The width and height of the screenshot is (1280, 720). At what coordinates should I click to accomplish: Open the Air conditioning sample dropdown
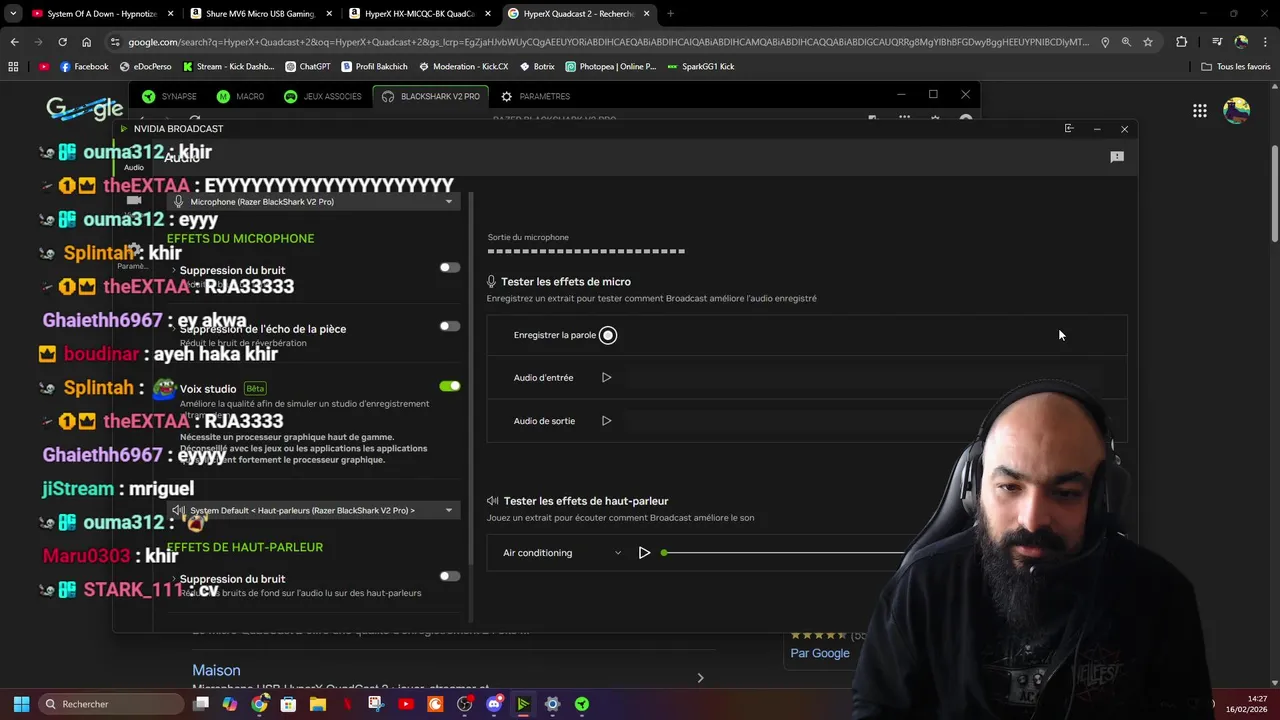[562, 553]
